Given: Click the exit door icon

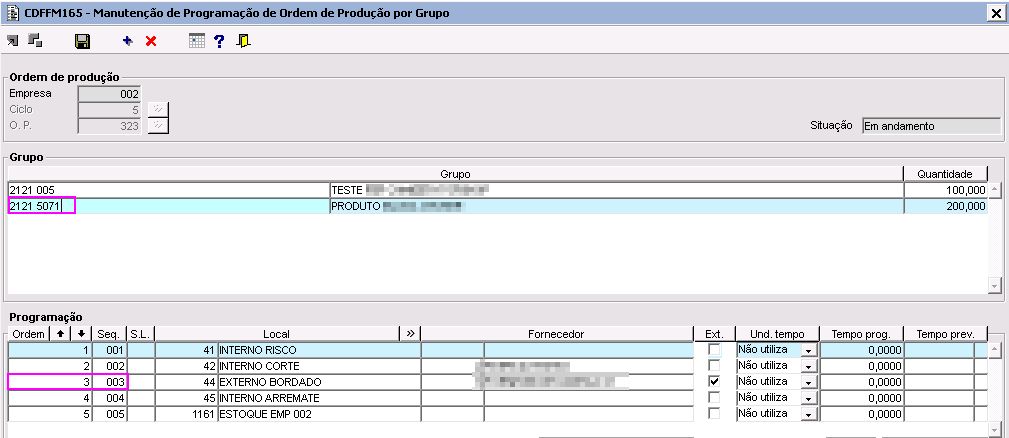Looking at the screenshot, I should pos(244,42).
